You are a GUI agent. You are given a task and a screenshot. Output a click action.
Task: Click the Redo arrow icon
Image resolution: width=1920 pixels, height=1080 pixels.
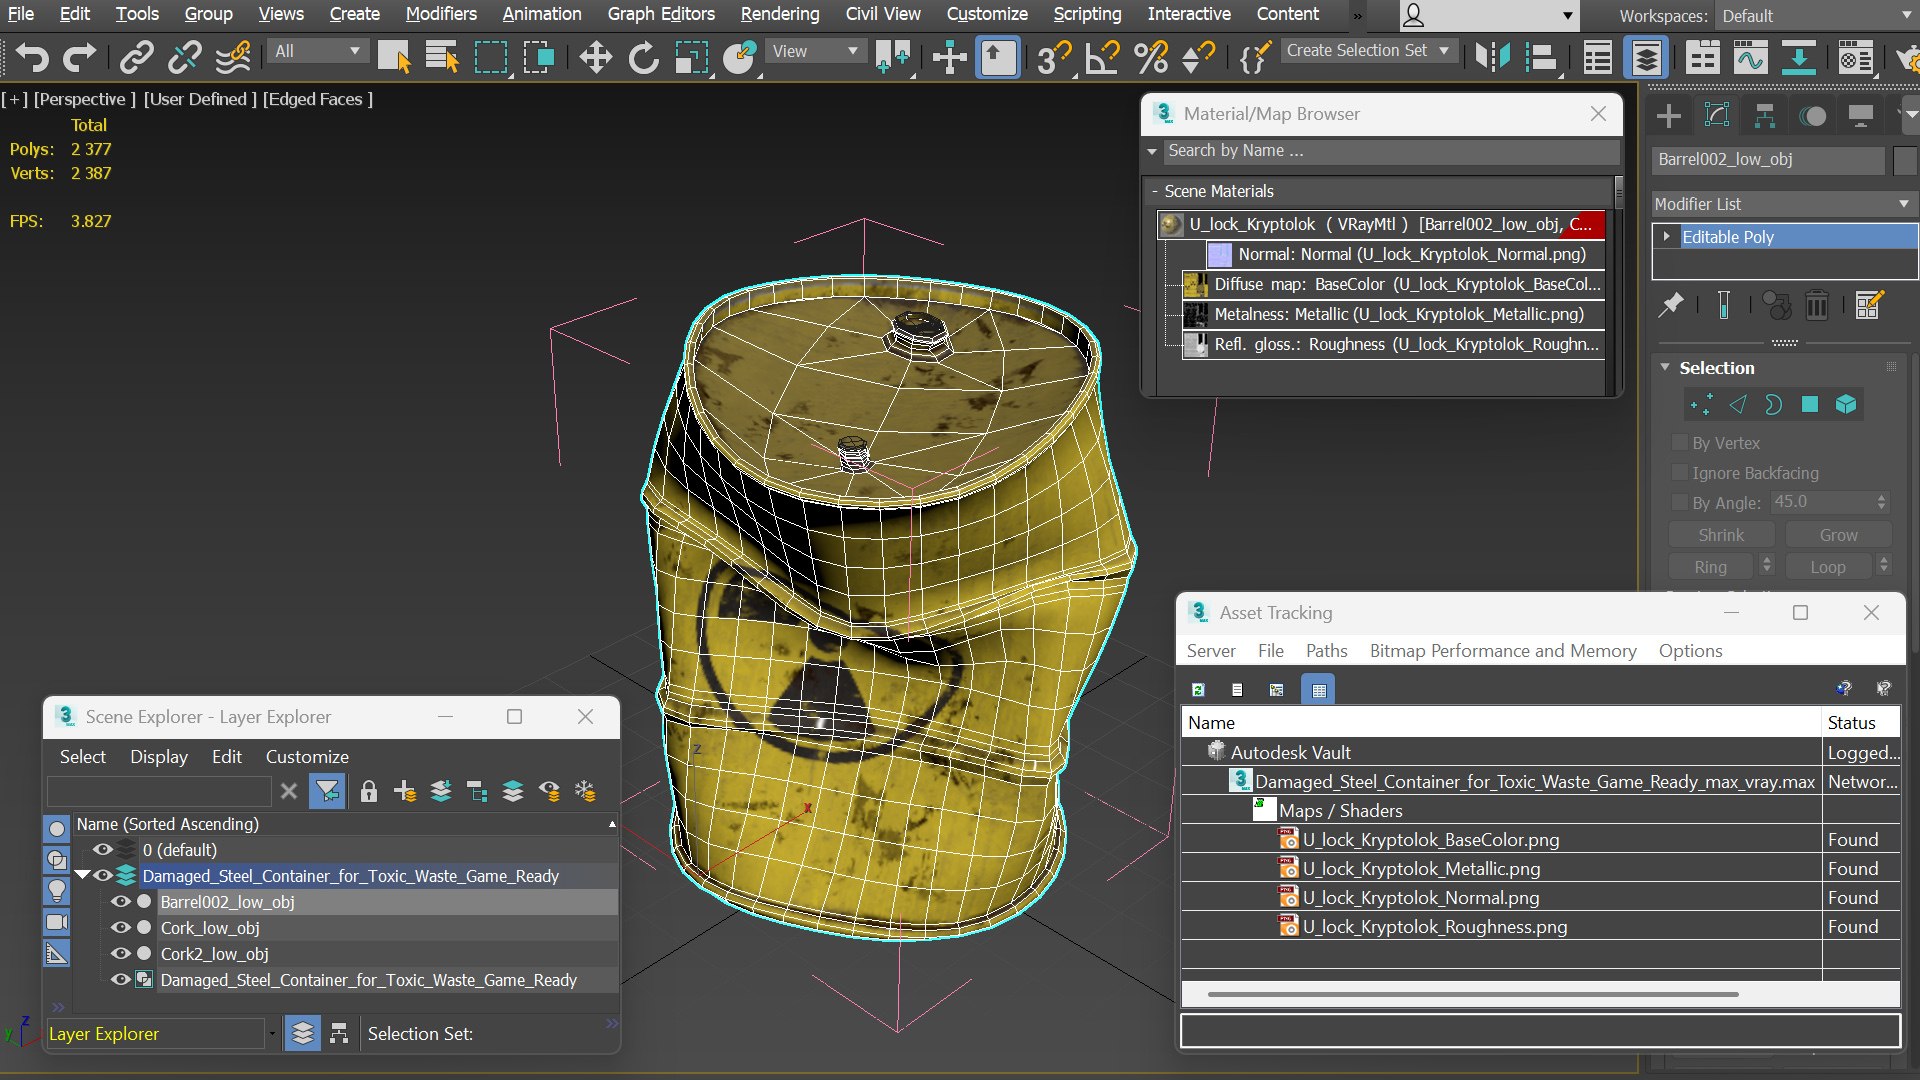pos(79,57)
